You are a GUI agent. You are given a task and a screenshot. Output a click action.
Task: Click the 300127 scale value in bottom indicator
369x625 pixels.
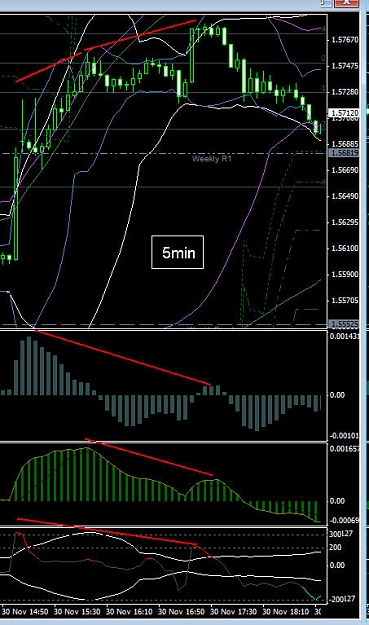tap(342, 534)
